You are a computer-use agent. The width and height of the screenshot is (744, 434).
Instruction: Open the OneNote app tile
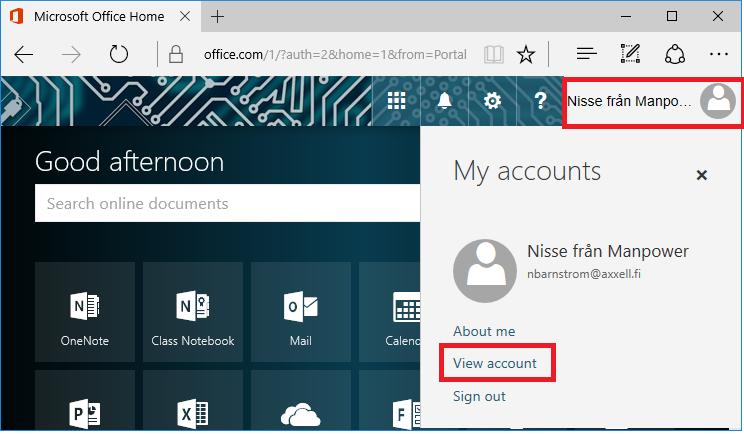pyautogui.click(x=85, y=312)
